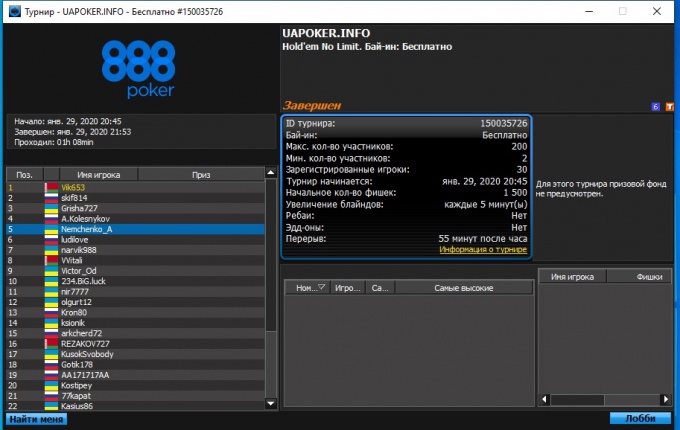
Task: Sort by 'Поз.' column header
Action: (x=25, y=175)
